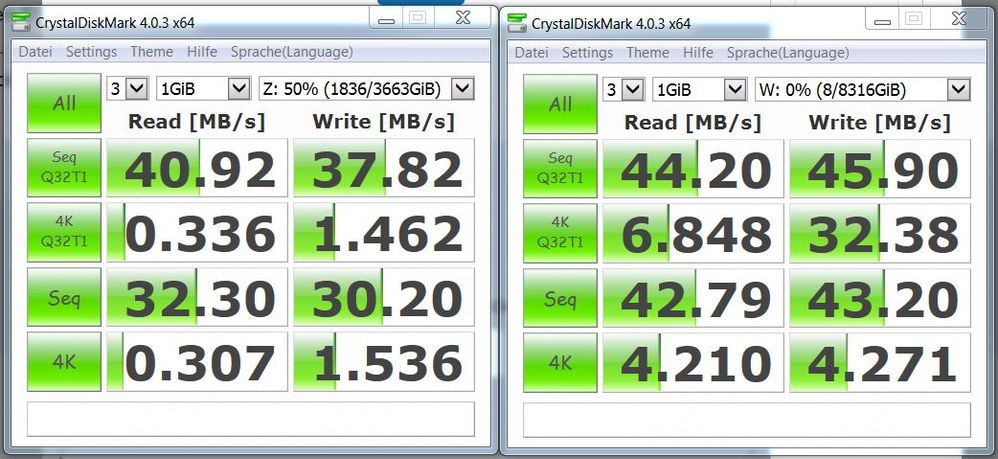Click Read [MB/s] header in left window
The width and height of the screenshot is (998, 459).
(196, 121)
